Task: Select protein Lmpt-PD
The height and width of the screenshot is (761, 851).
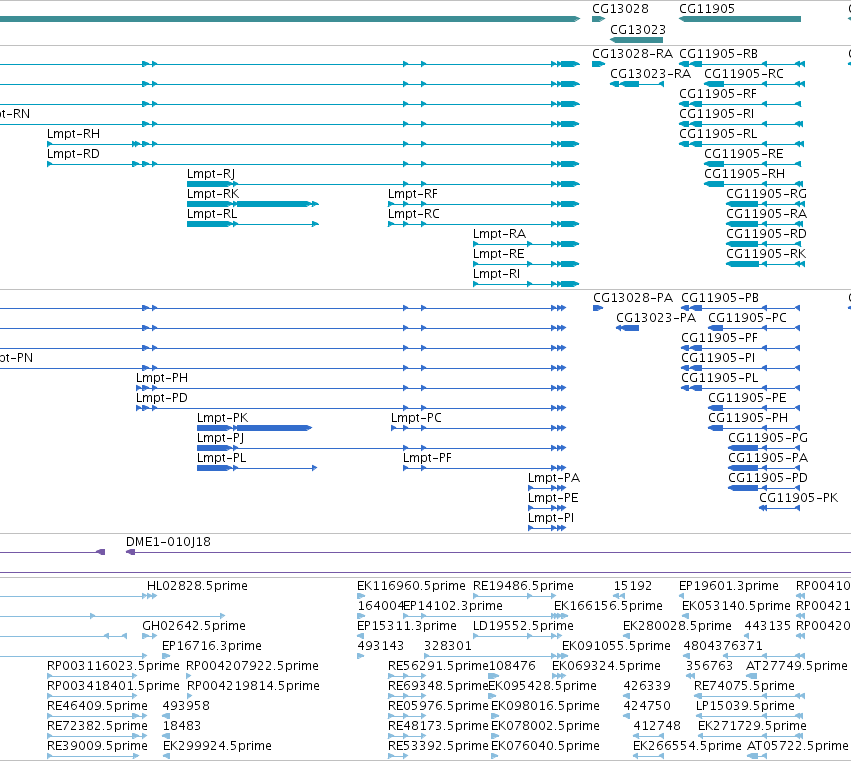Action: [x=162, y=398]
